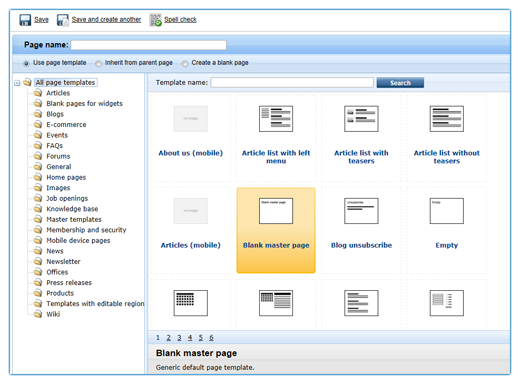520x384 pixels.
Task: Click the General folder icon
Action: pos(38,167)
